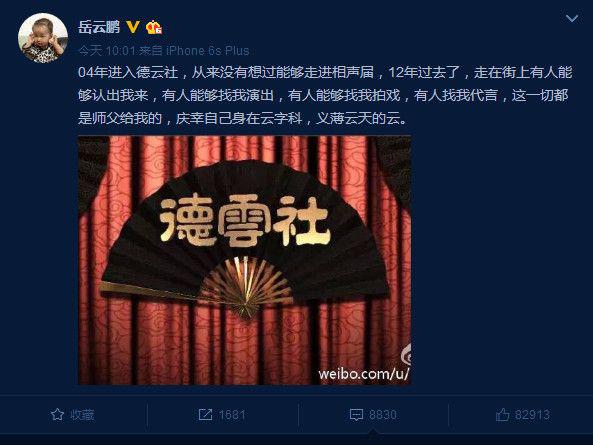The image size is (593, 445).
Task: Click the weibo.com/u/ watermark on image
Action: (364, 374)
